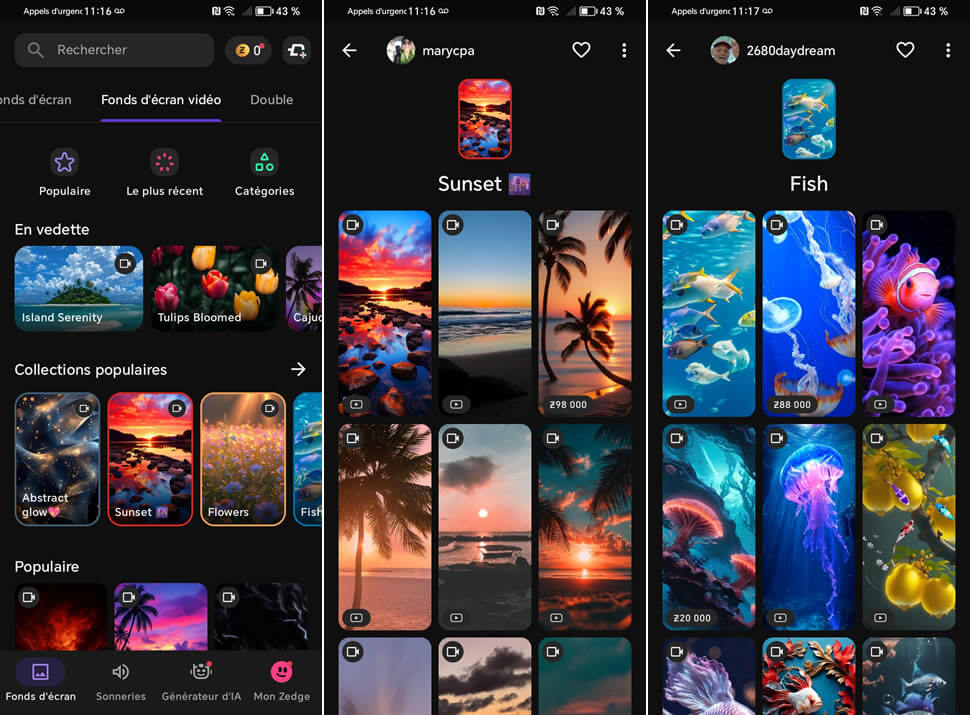Open the three-dot menu on marycpa's page
Viewport: 970px width, 715px height.
pyautogui.click(x=624, y=50)
